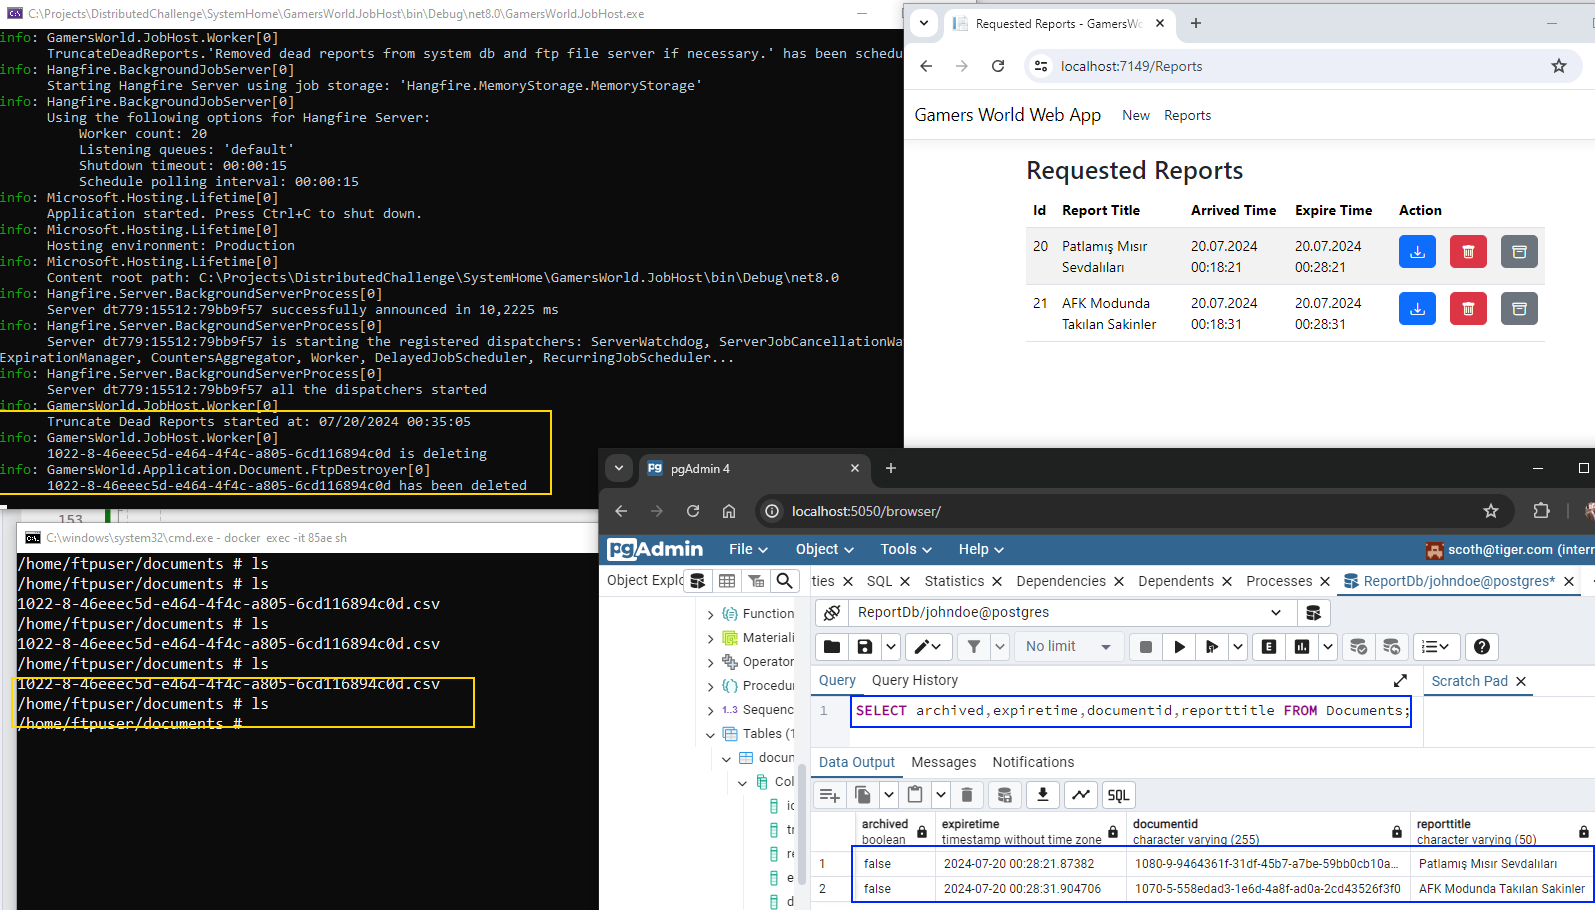Click new query tool for current connection icon
The height and width of the screenshot is (910, 1595).
pos(1313,612)
